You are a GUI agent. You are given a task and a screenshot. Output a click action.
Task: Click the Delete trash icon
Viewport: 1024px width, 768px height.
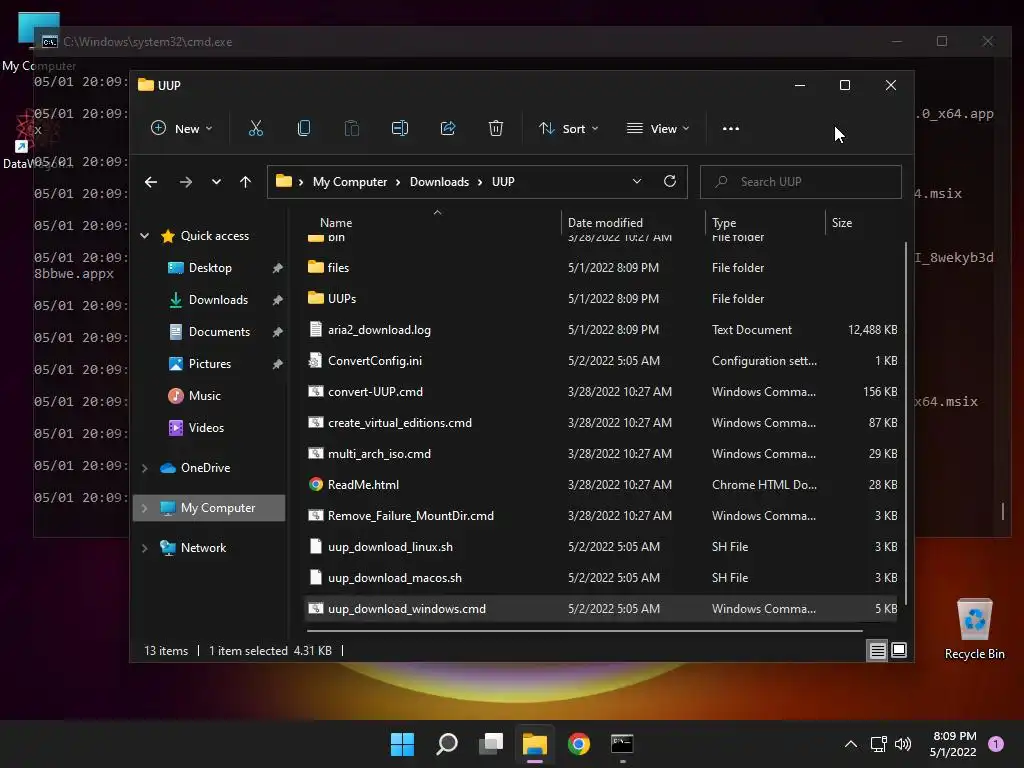tap(496, 129)
